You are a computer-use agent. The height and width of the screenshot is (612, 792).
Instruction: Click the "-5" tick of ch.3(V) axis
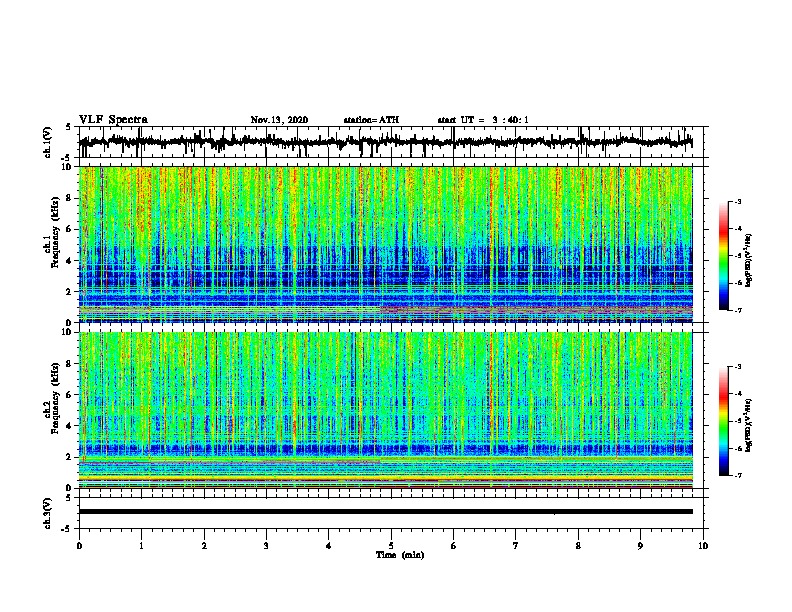tap(67, 529)
